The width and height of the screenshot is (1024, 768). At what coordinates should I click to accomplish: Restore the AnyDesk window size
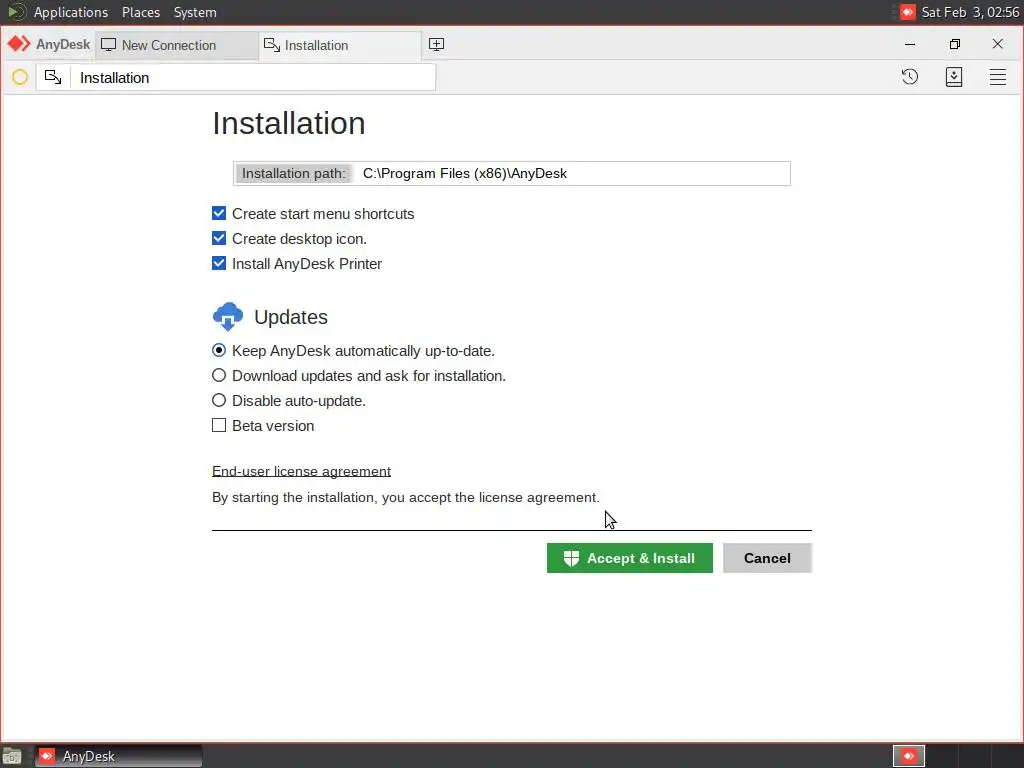coord(955,44)
